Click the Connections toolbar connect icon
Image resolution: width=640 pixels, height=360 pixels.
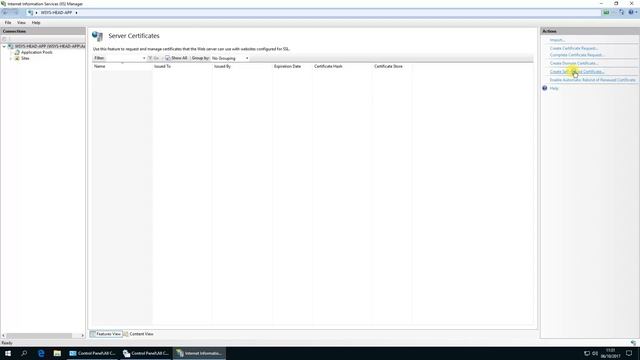(4, 39)
